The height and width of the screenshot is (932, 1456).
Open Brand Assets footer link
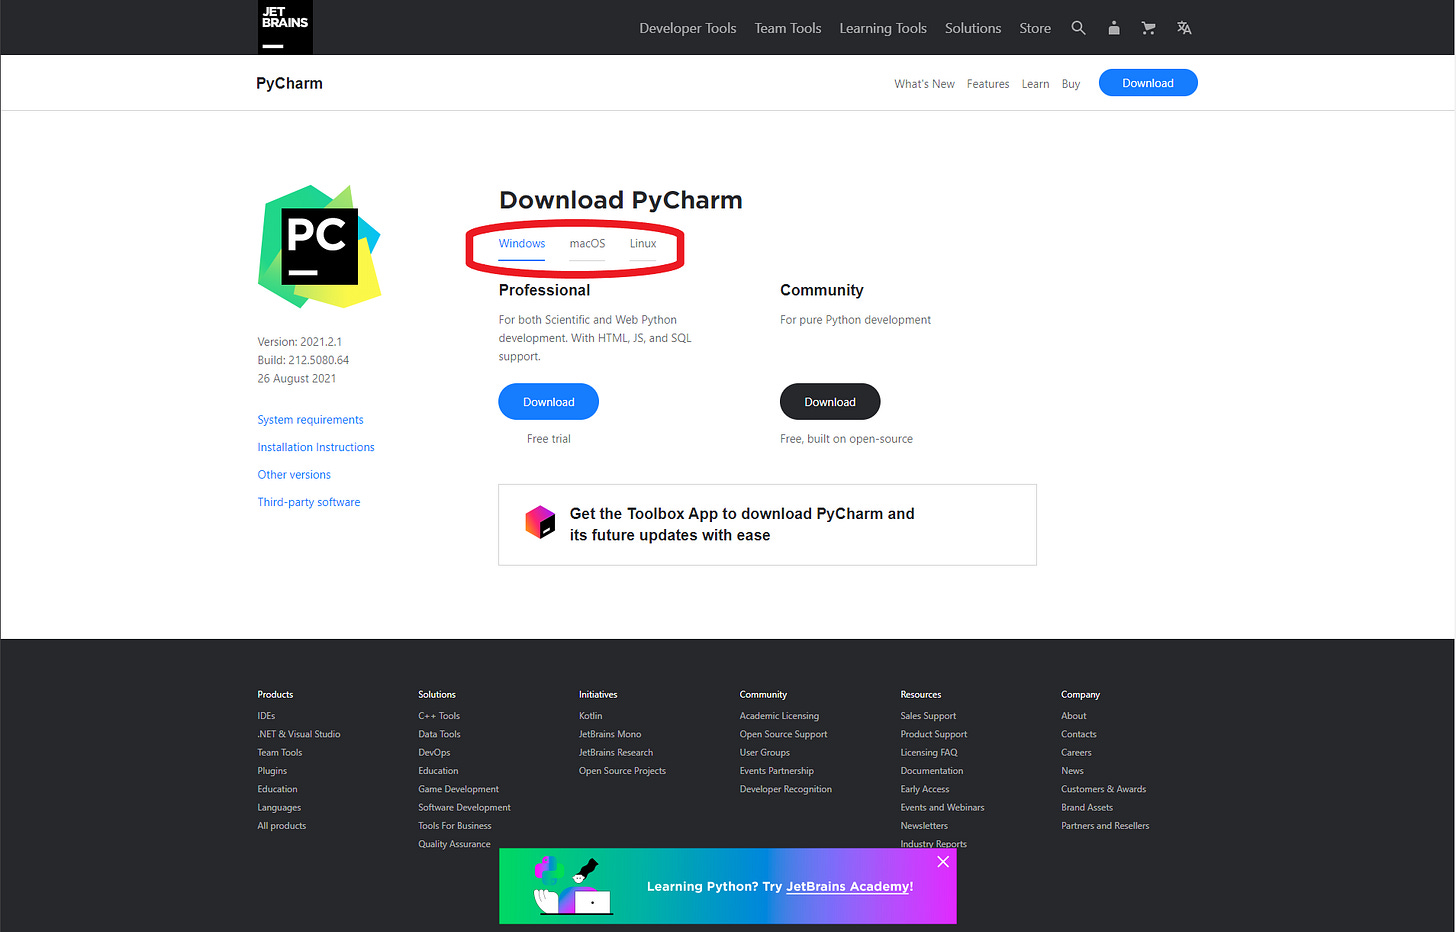[x=1087, y=808]
